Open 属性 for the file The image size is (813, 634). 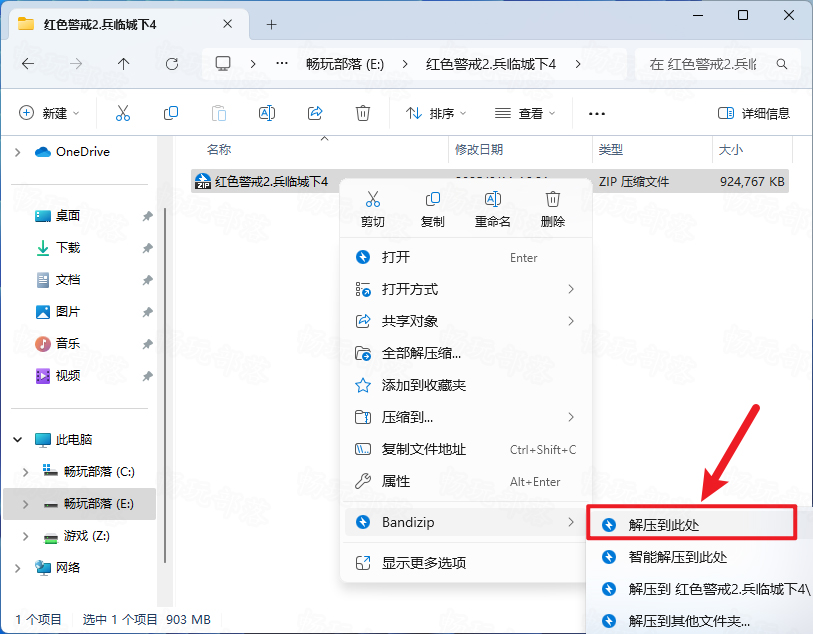(x=466, y=482)
